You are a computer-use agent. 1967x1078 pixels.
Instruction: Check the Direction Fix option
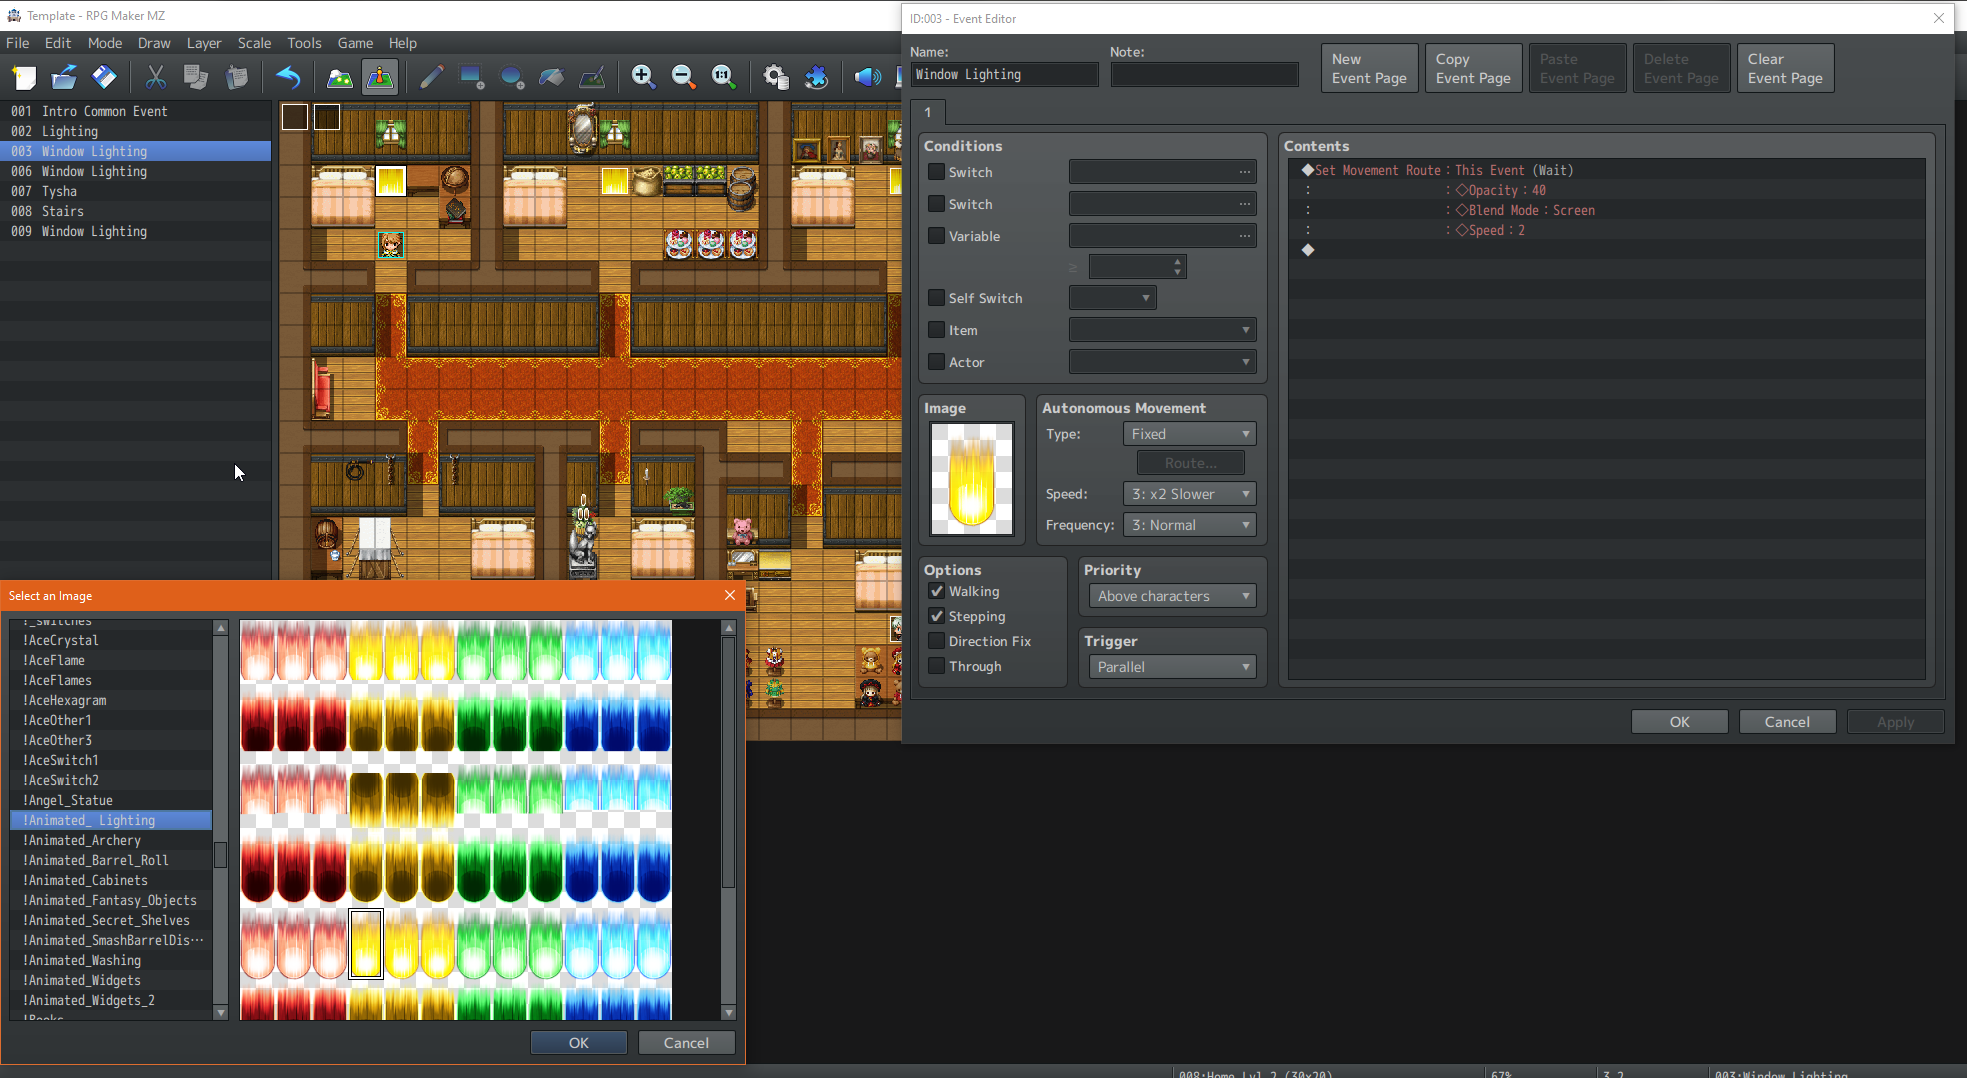(936, 641)
